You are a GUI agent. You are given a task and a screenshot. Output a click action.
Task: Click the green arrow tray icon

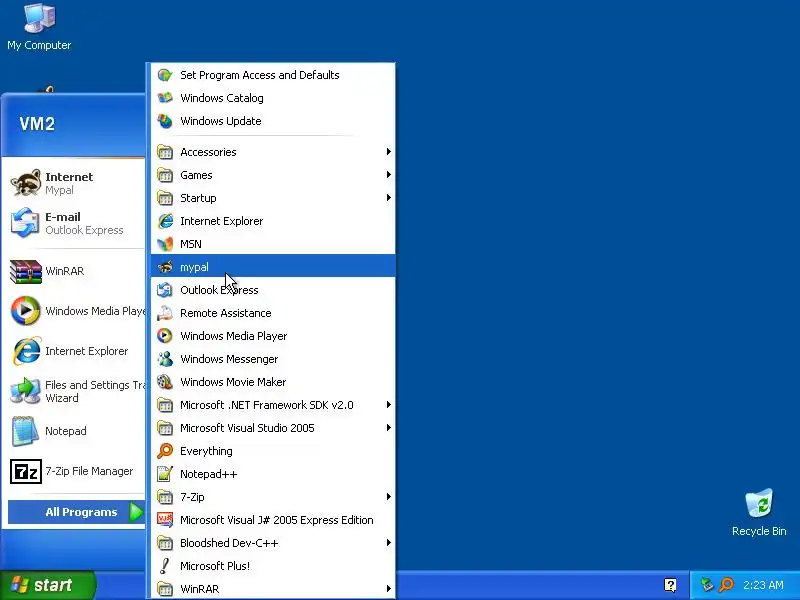tap(707, 585)
